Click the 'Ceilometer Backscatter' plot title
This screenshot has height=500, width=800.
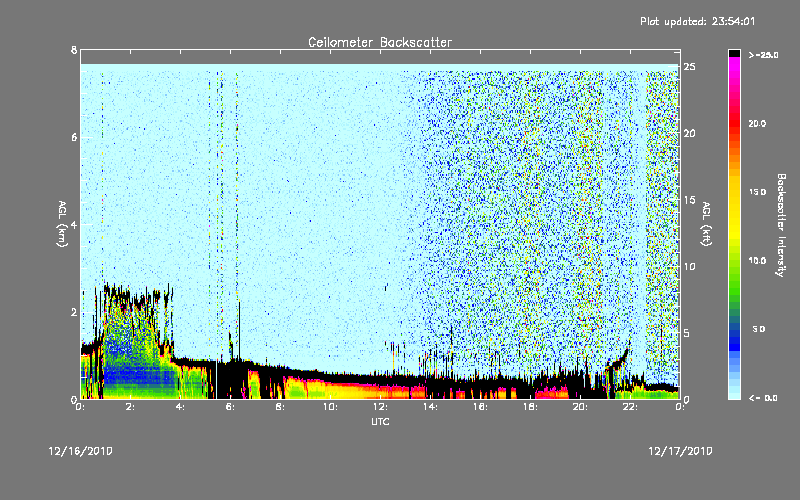[x=380, y=42]
